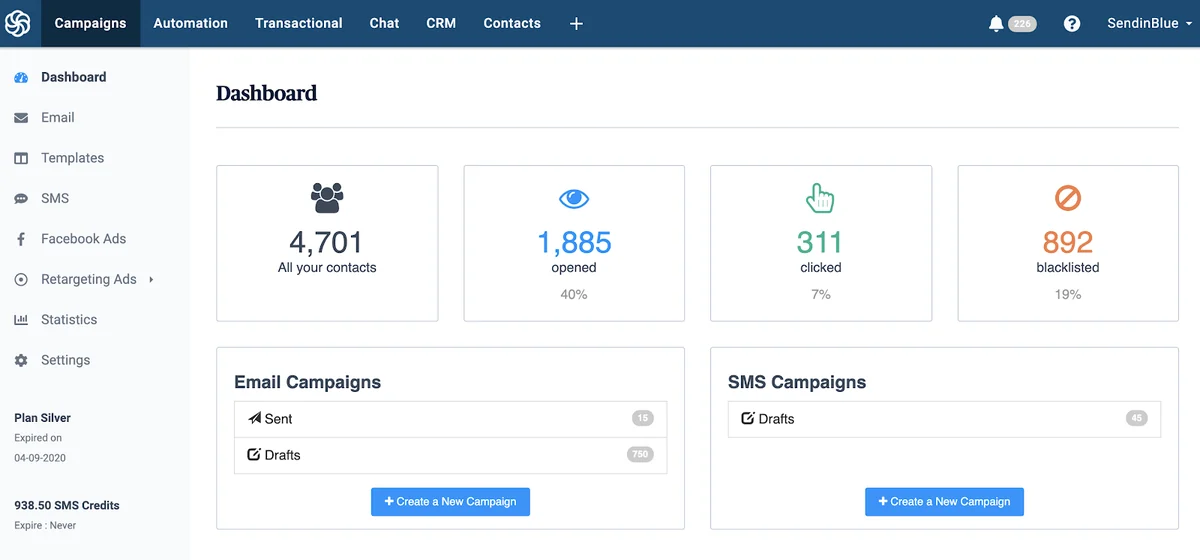Open SMS campaign Drafts row
Viewport: 1200px width, 560px height.
coord(944,419)
